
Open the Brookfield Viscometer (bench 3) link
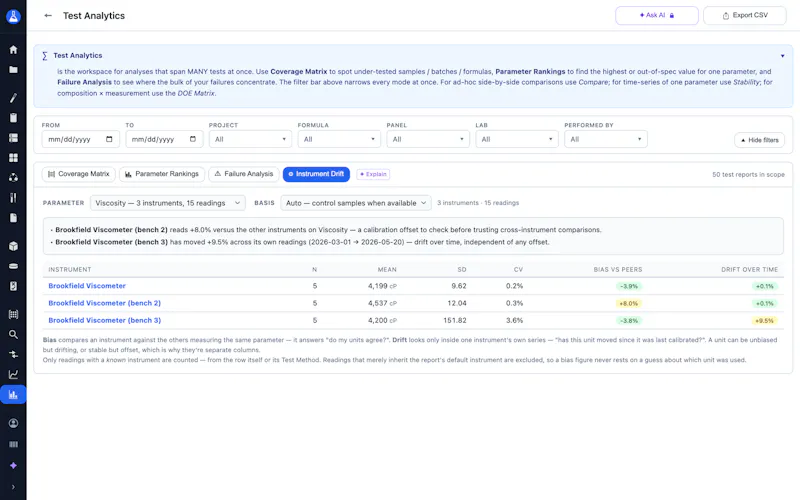click(x=105, y=320)
